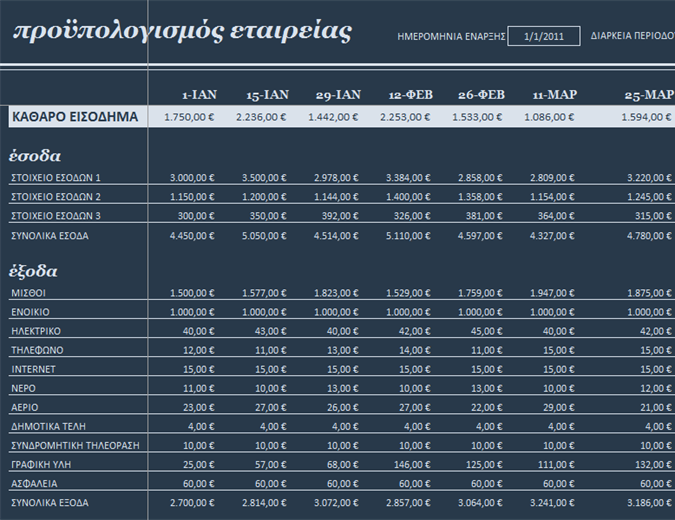This screenshot has width=675, height=520.
Task: Select the ΜΙΣΘΟΙ row label
Action: 28,293
